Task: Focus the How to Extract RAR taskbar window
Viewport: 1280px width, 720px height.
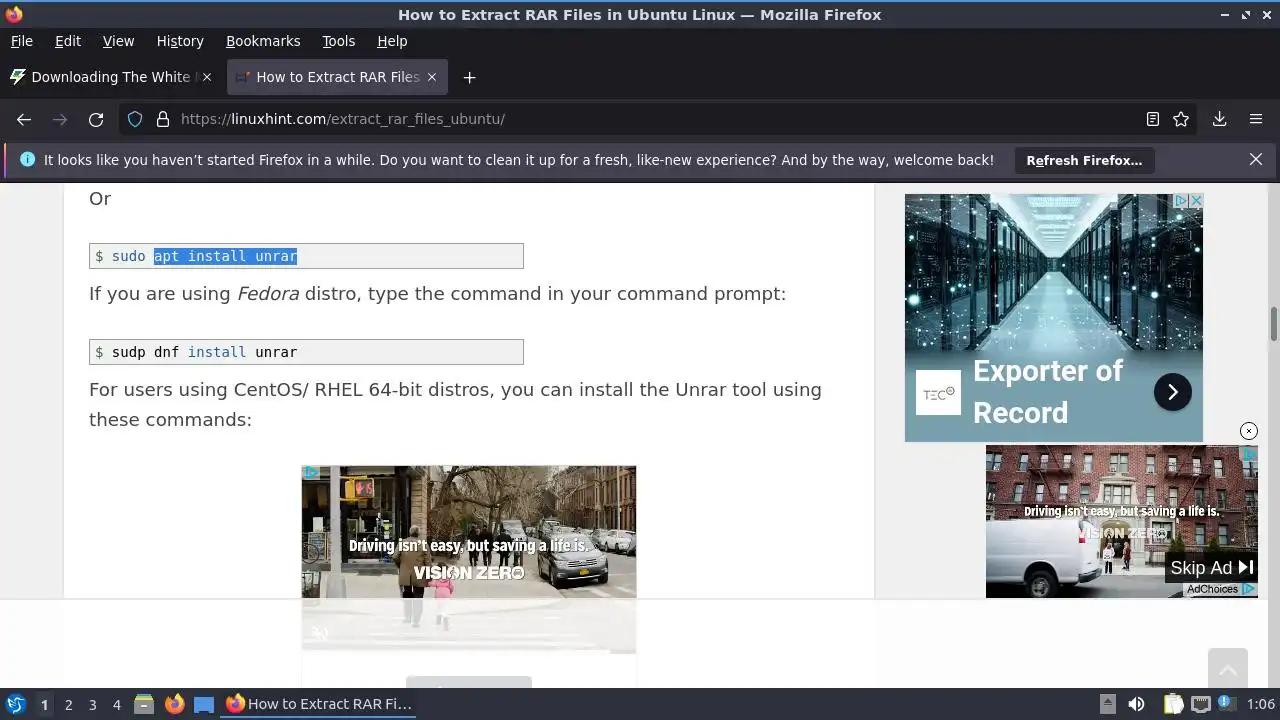Action: pos(320,704)
